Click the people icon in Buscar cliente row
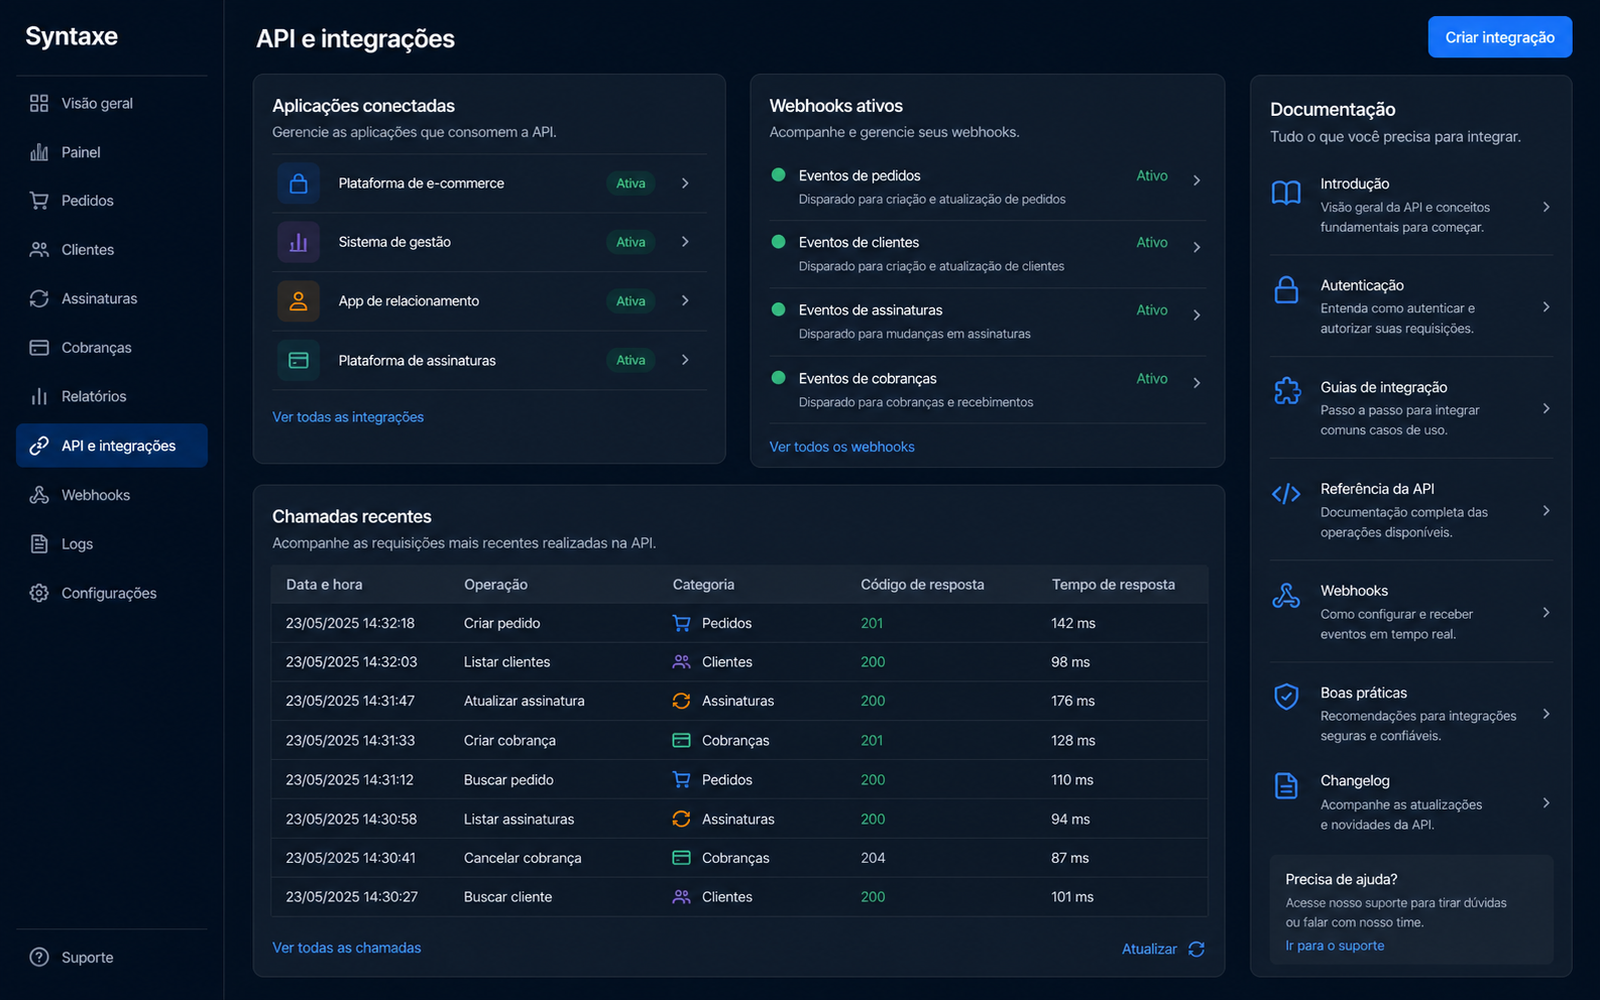 [681, 897]
